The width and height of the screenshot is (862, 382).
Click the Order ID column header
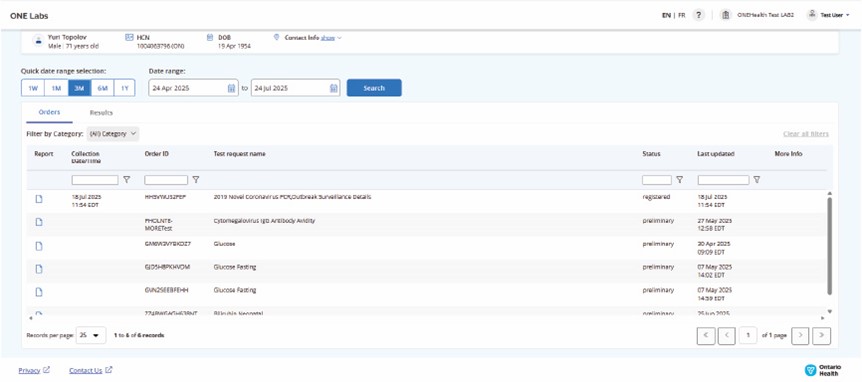[x=157, y=154]
